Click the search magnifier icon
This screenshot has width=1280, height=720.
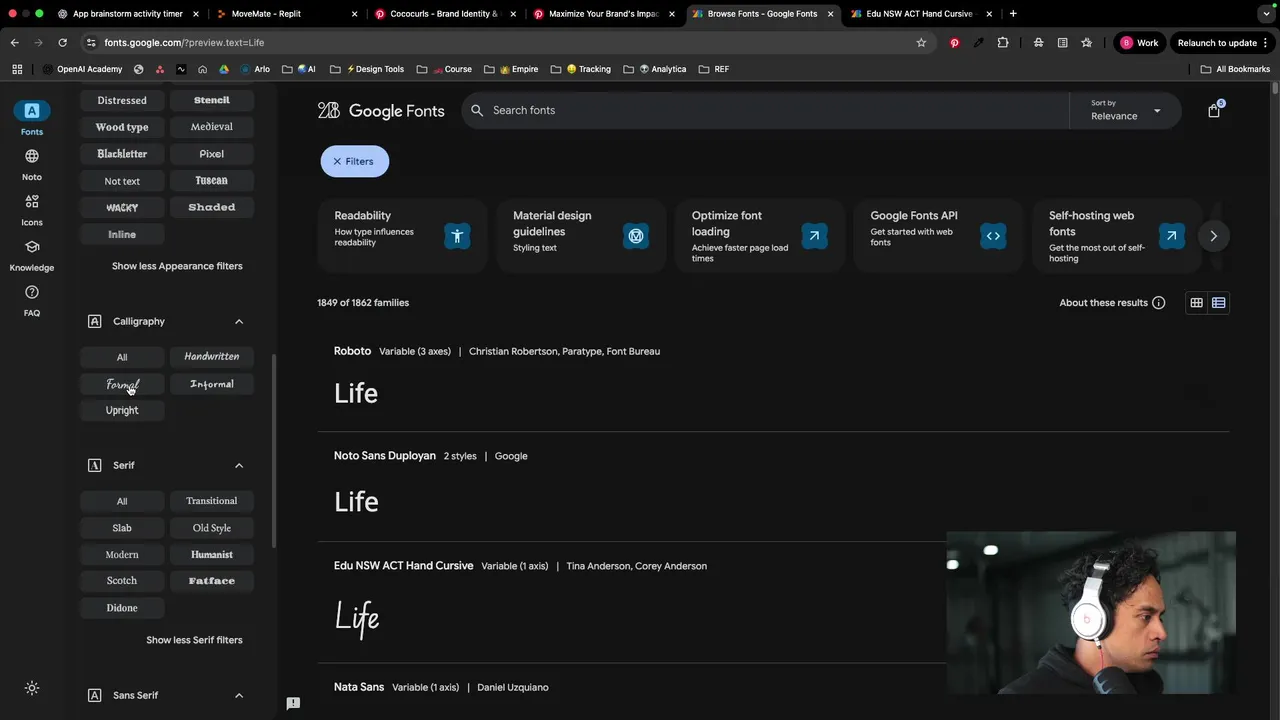pyautogui.click(x=477, y=110)
